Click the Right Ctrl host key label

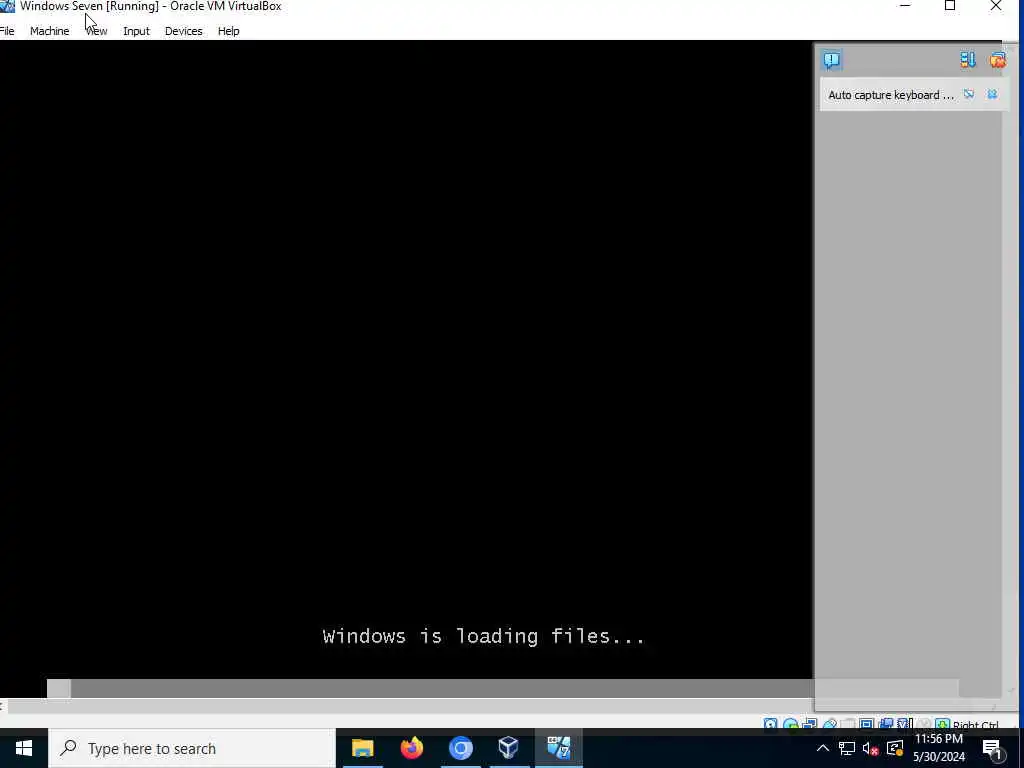(976, 724)
